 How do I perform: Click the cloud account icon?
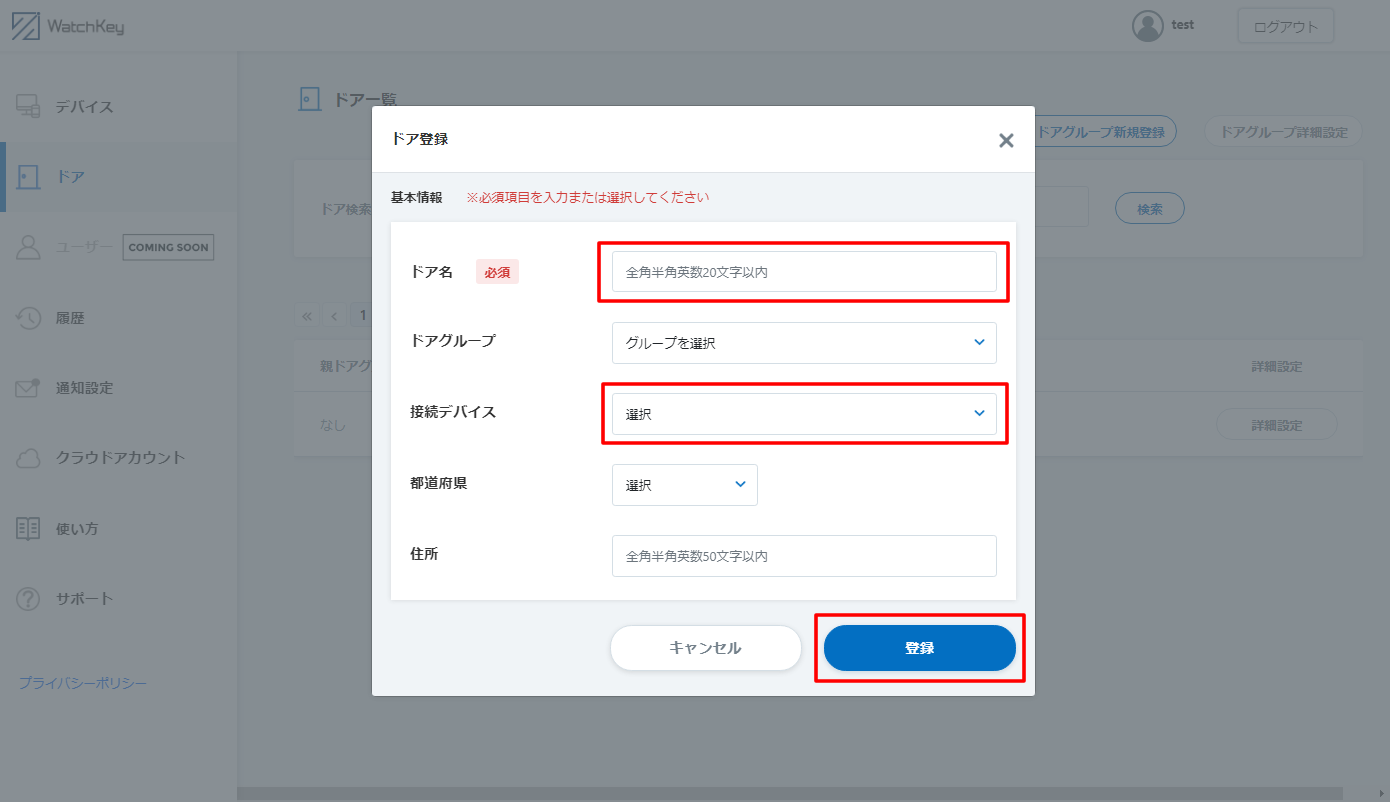(28, 458)
